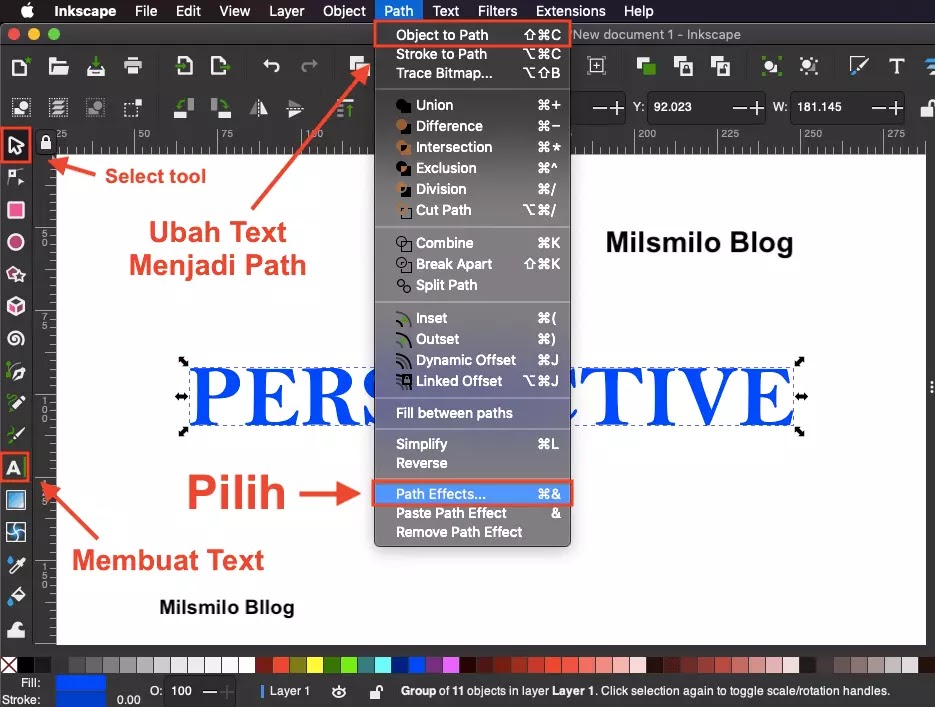The image size is (935, 707).
Task: Click the no-color X swatch
Action: [9, 665]
